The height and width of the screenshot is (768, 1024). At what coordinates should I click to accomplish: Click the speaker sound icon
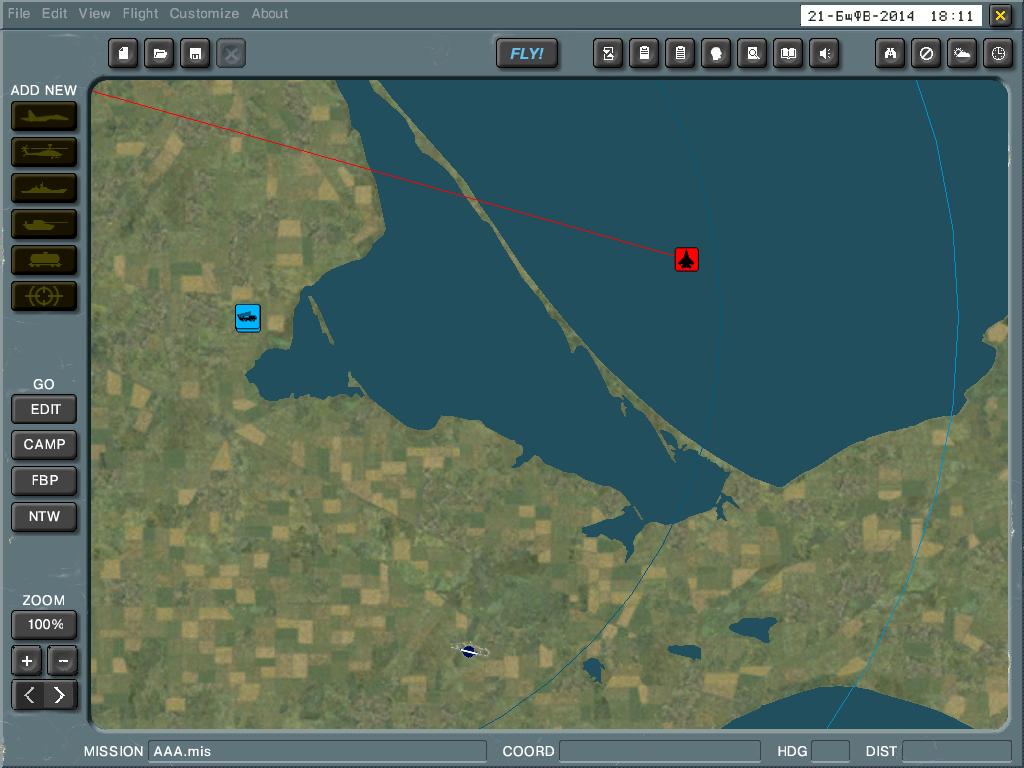(824, 54)
